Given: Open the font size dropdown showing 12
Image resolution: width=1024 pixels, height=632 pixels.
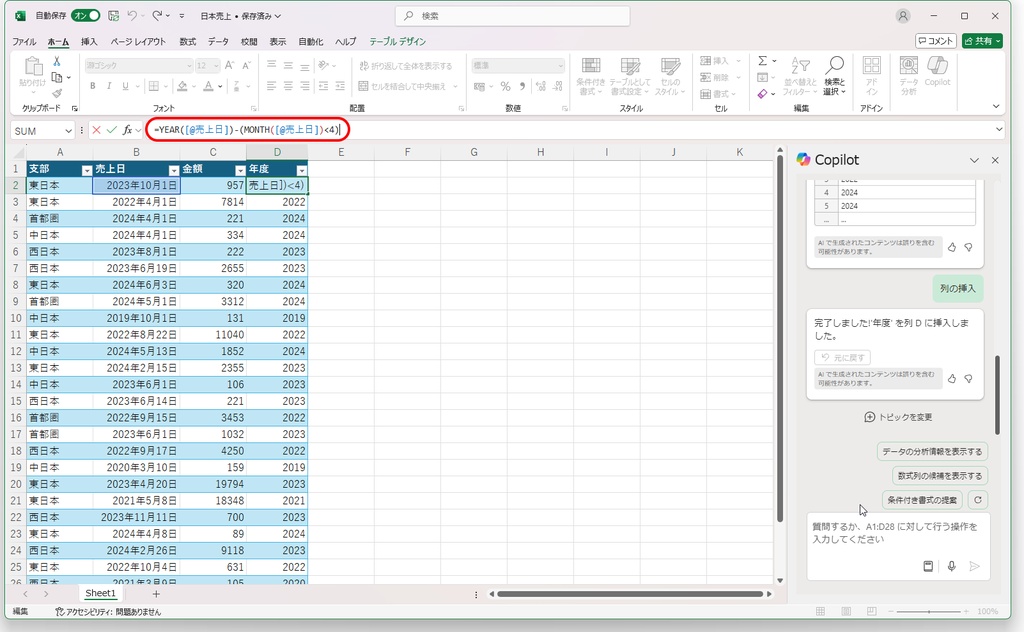Looking at the screenshot, I should (217, 65).
